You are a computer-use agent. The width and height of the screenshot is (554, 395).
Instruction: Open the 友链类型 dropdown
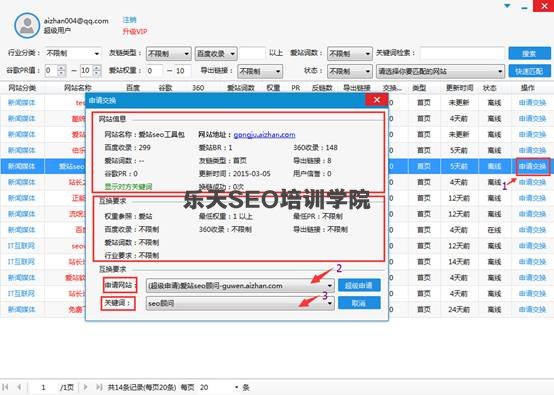point(169,54)
